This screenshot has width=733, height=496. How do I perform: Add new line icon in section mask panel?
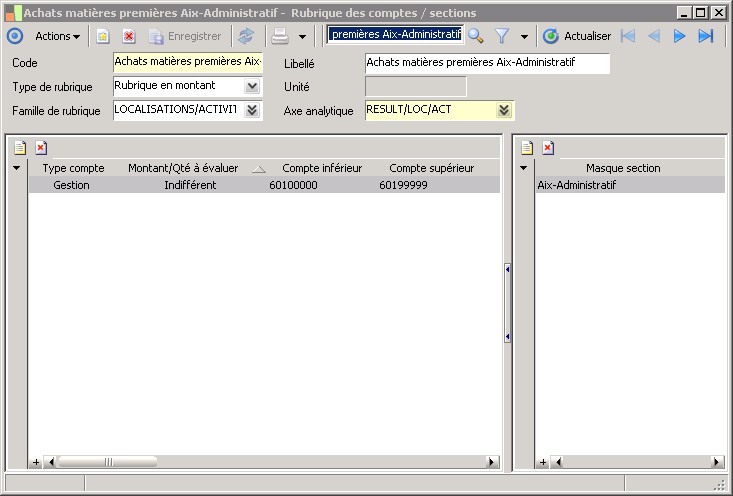point(527,148)
